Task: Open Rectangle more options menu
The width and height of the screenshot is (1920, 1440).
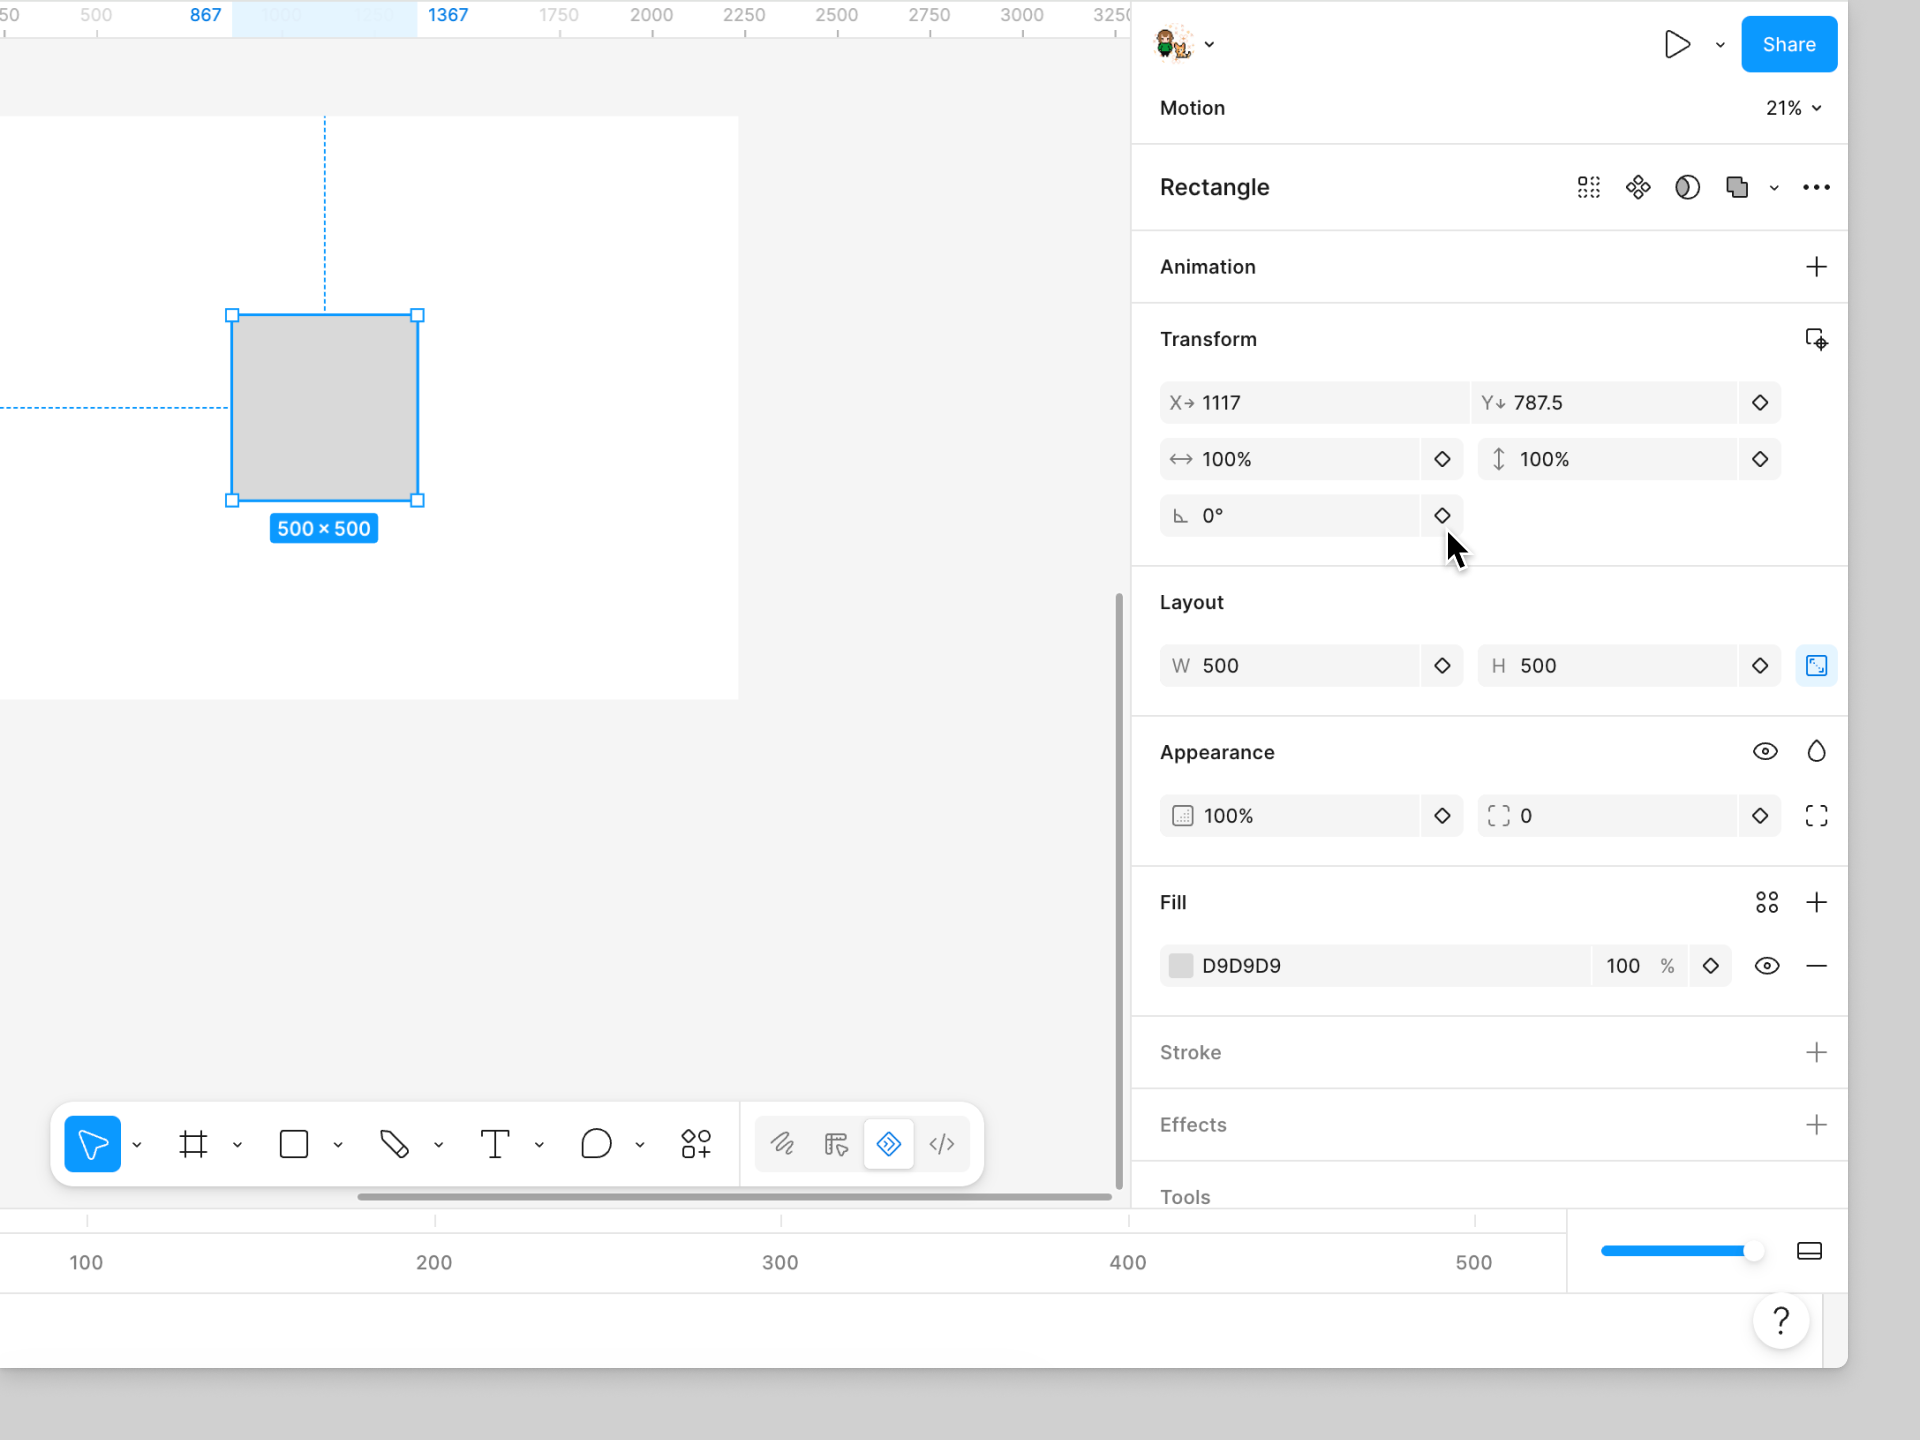Action: (1816, 187)
